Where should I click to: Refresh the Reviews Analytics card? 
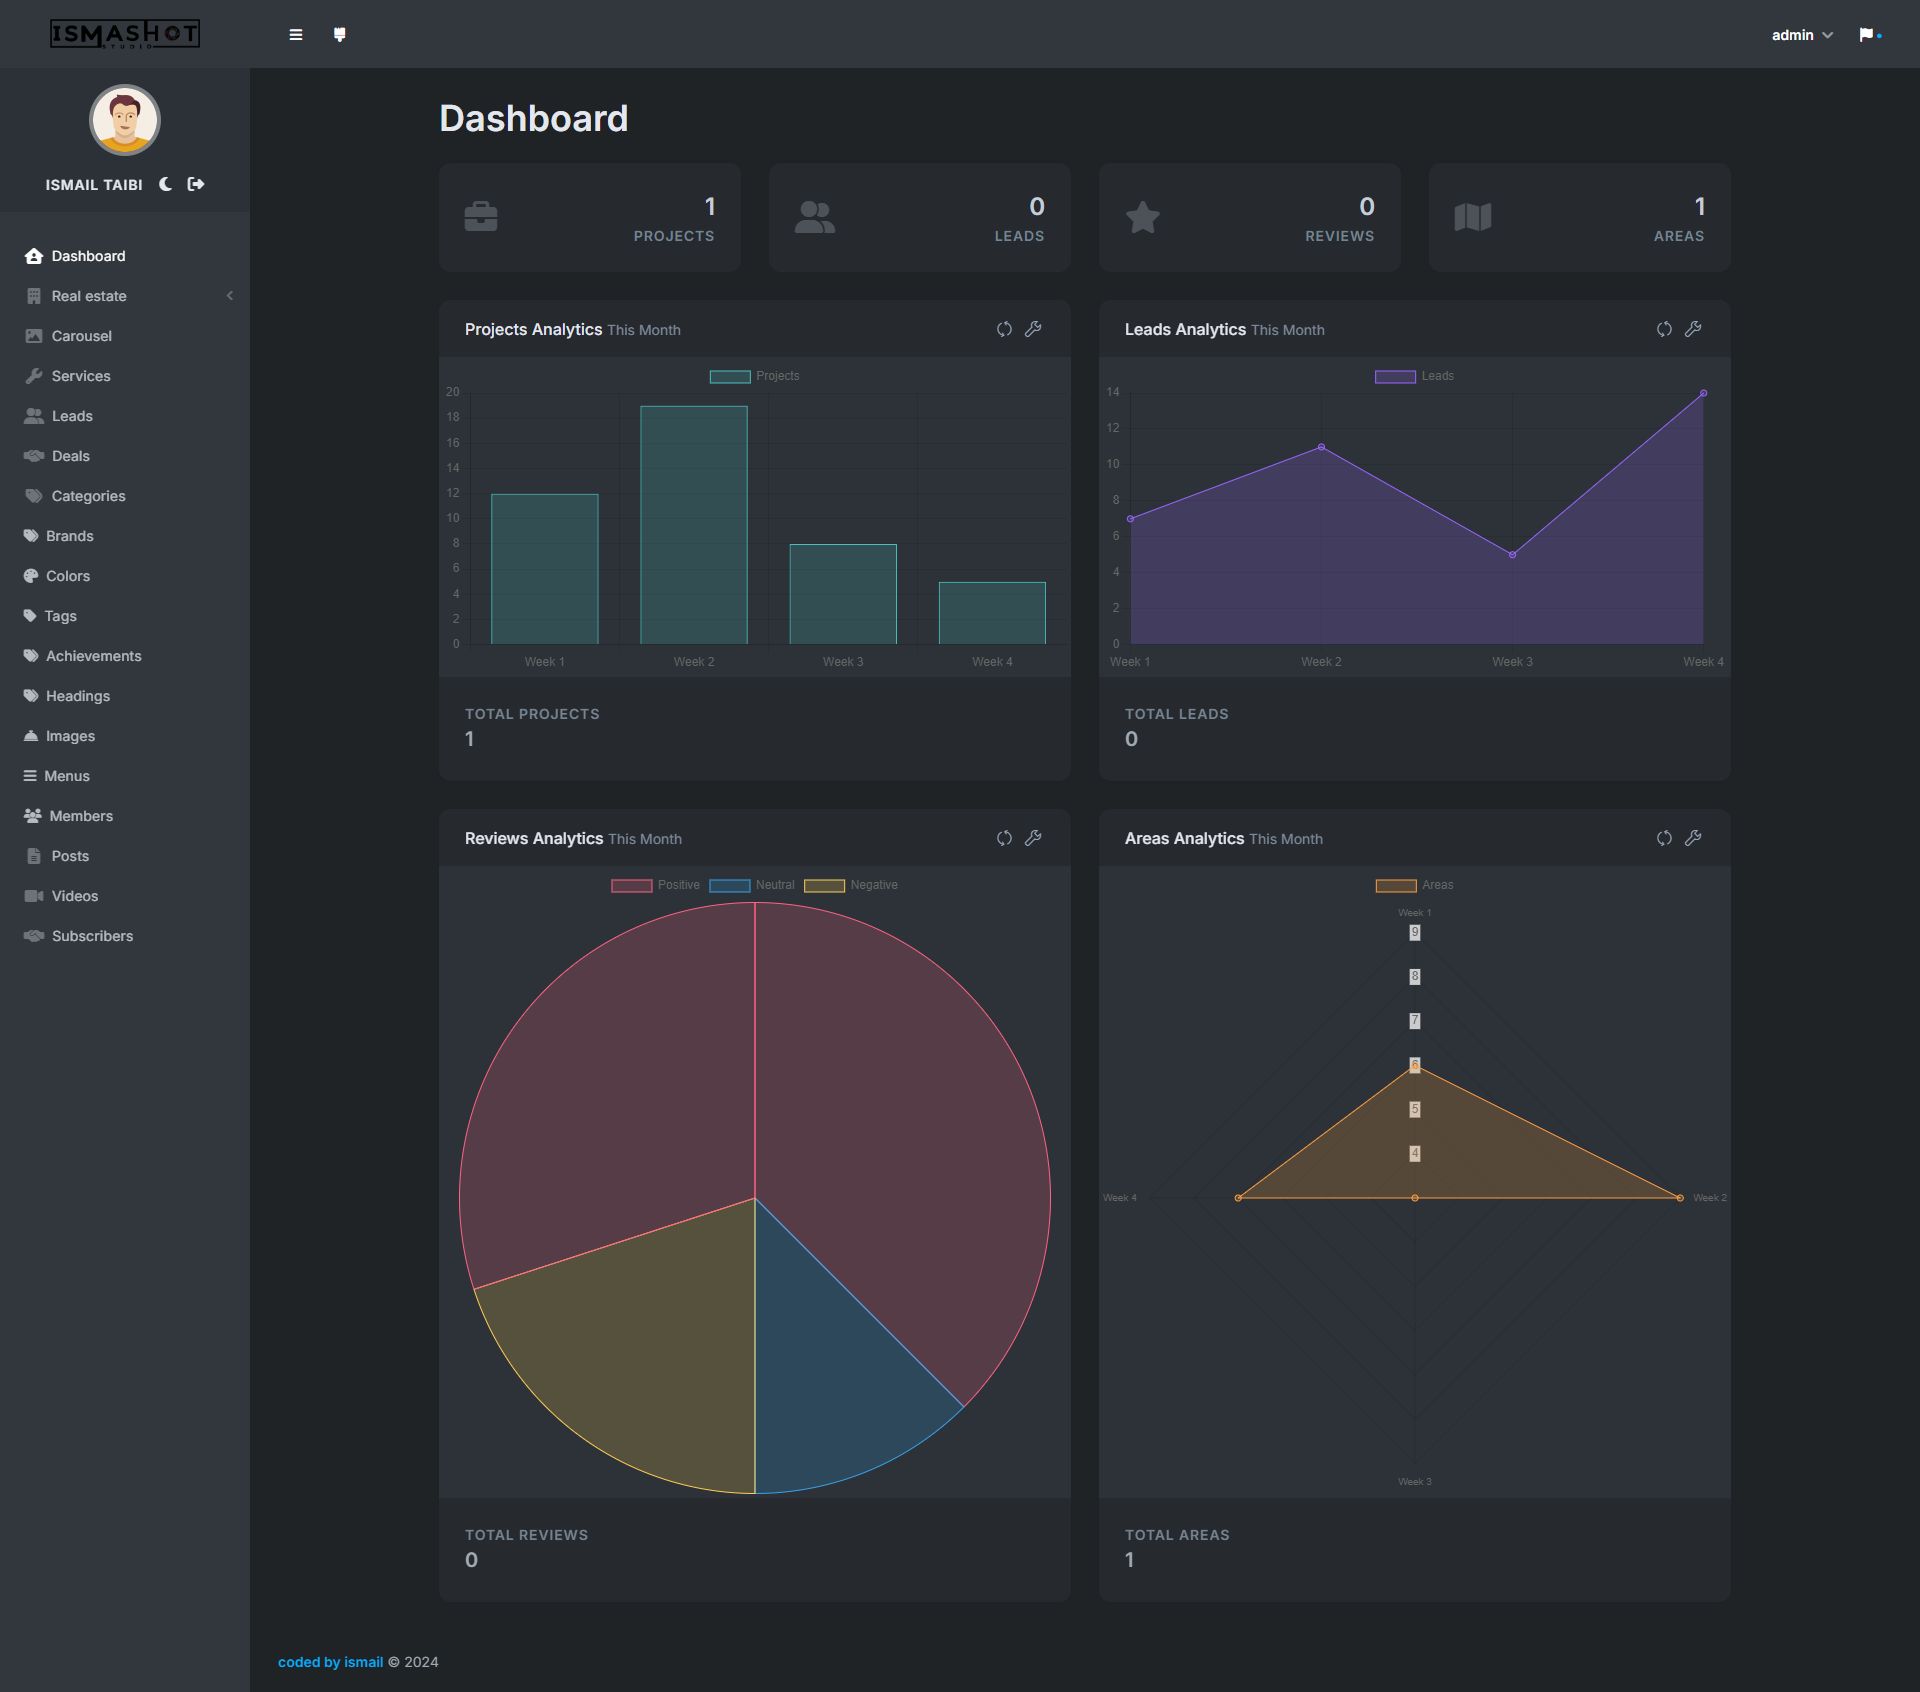tap(1004, 838)
